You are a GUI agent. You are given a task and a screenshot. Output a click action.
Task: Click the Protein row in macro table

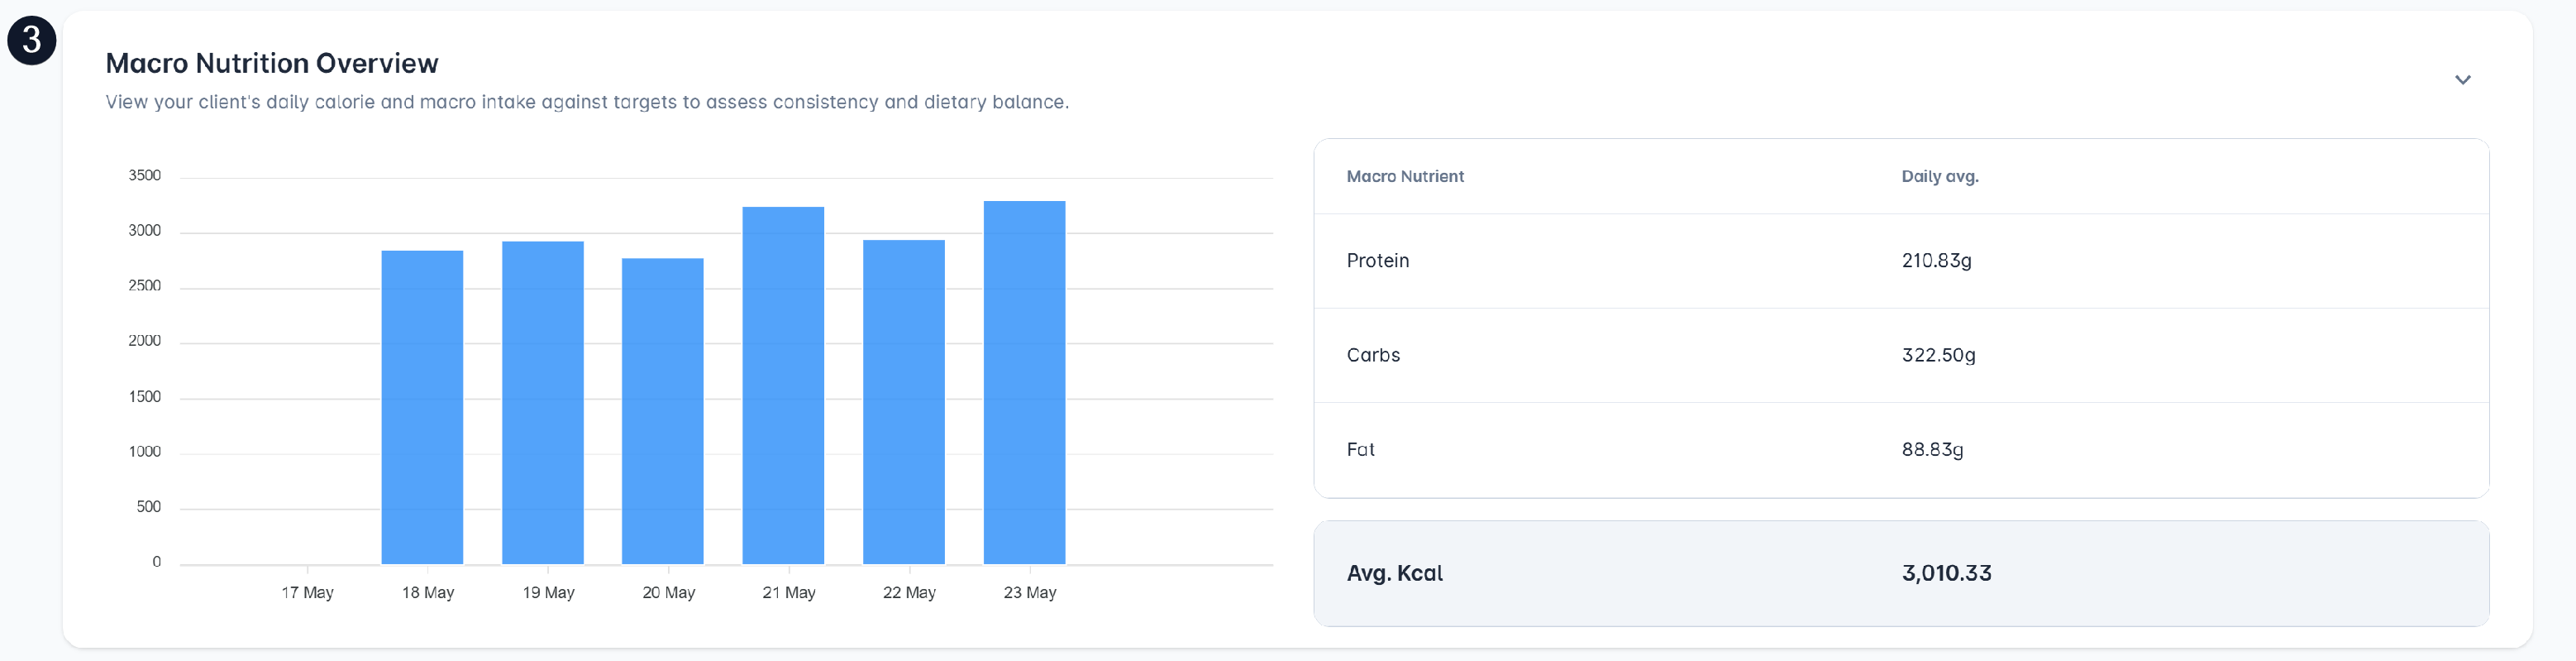(x=1900, y=261)
